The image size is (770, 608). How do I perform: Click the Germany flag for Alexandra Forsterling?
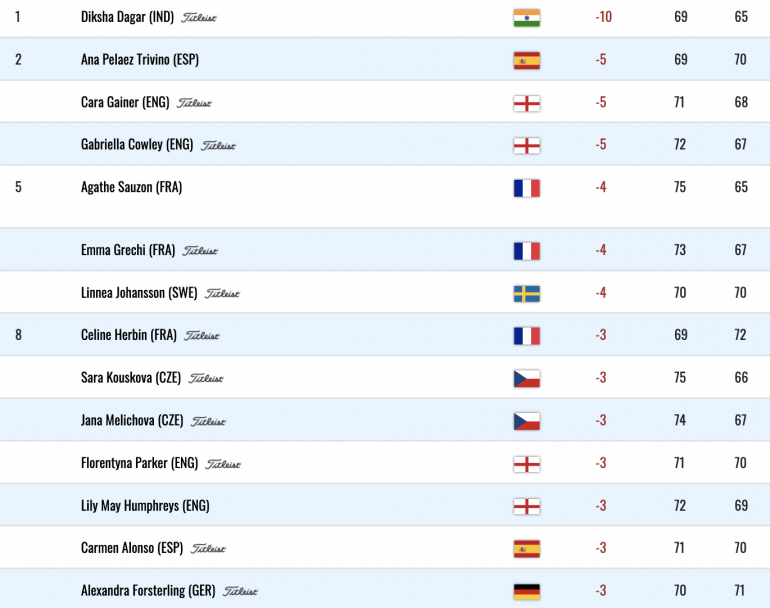pos(526,591)
